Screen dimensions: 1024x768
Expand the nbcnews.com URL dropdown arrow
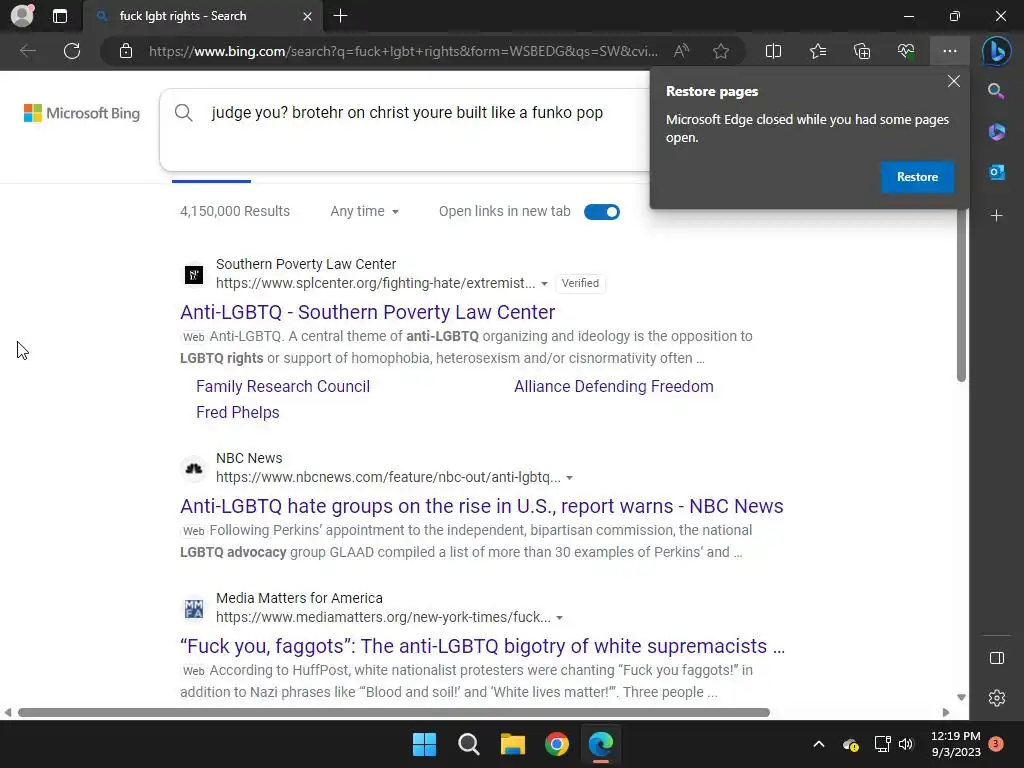(569, 477)
